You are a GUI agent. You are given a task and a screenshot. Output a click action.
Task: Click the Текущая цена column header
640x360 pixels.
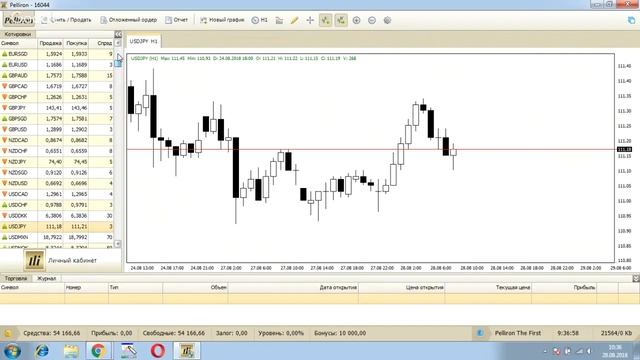click(488, 288)
